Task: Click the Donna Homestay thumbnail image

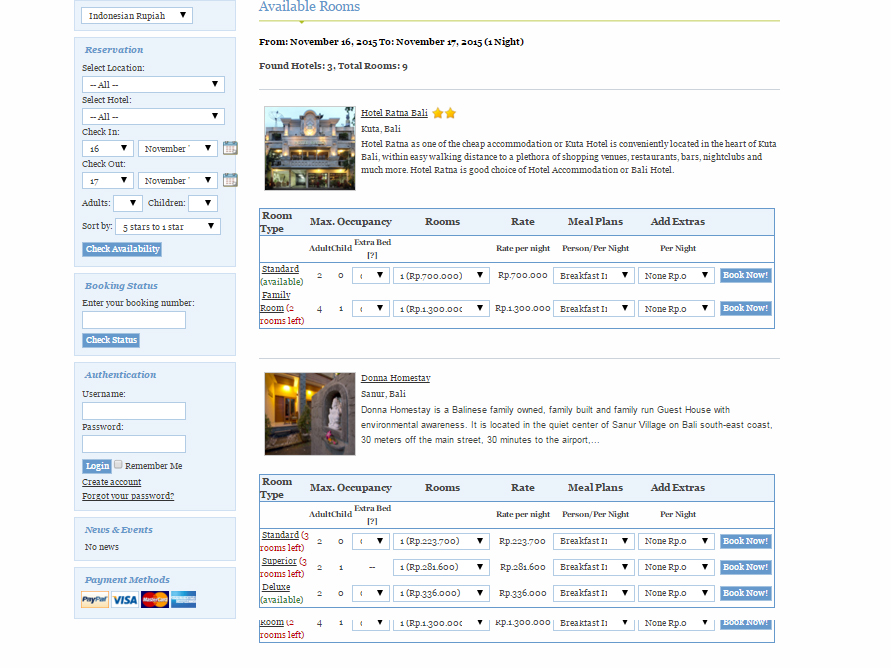Action: tap(310, 414)
